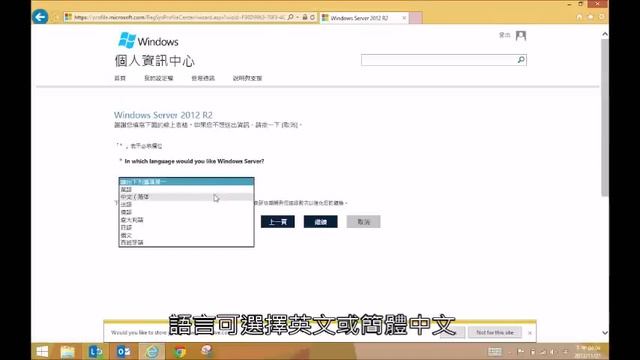Viewport: 640px width, 360px height.
Task: Switch to the Windows Server 2012 R2 tab
Action: tap(359, 18)
